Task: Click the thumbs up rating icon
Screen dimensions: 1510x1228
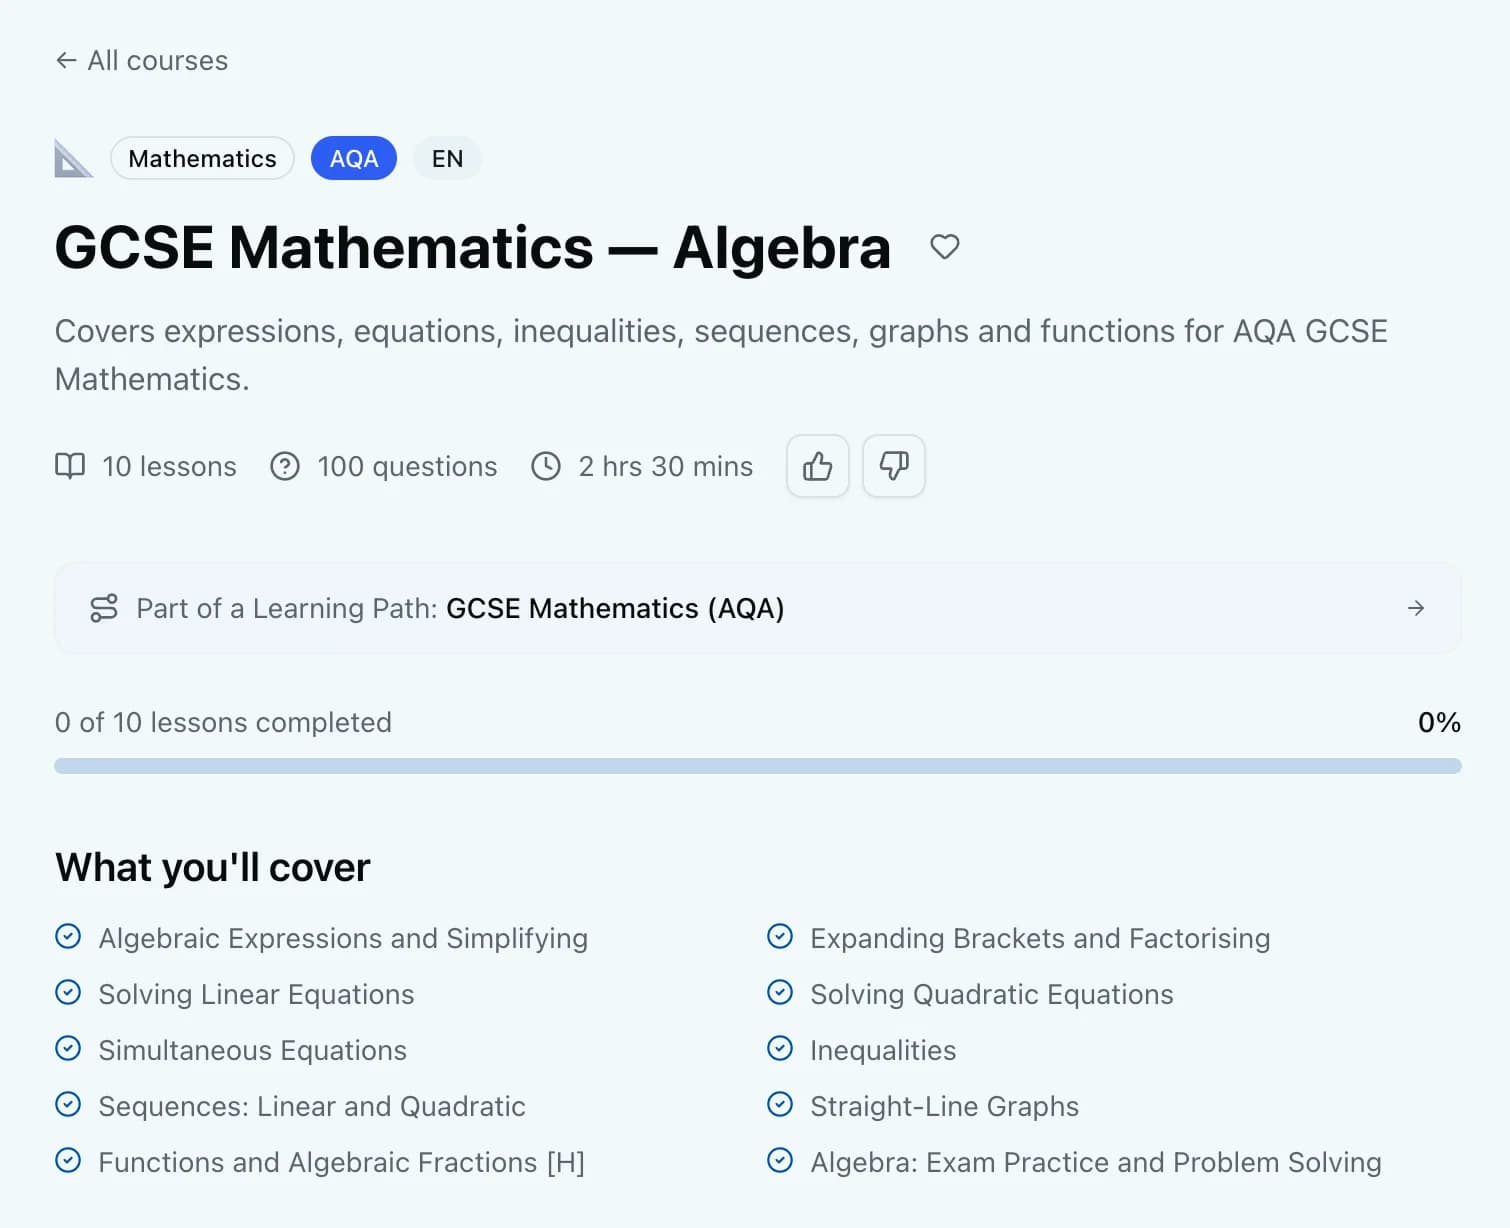Action: click(817, 466)
